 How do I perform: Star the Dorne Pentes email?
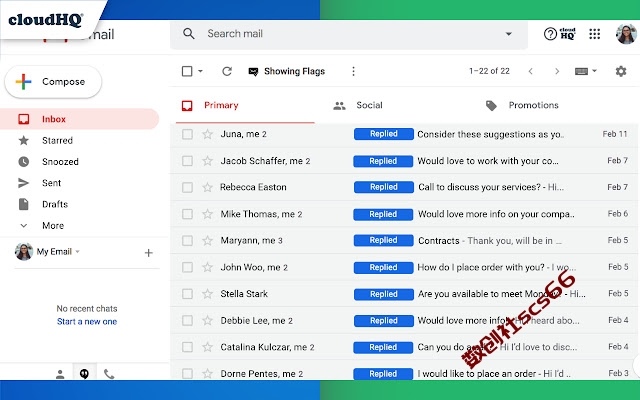[x=208, y=373]
